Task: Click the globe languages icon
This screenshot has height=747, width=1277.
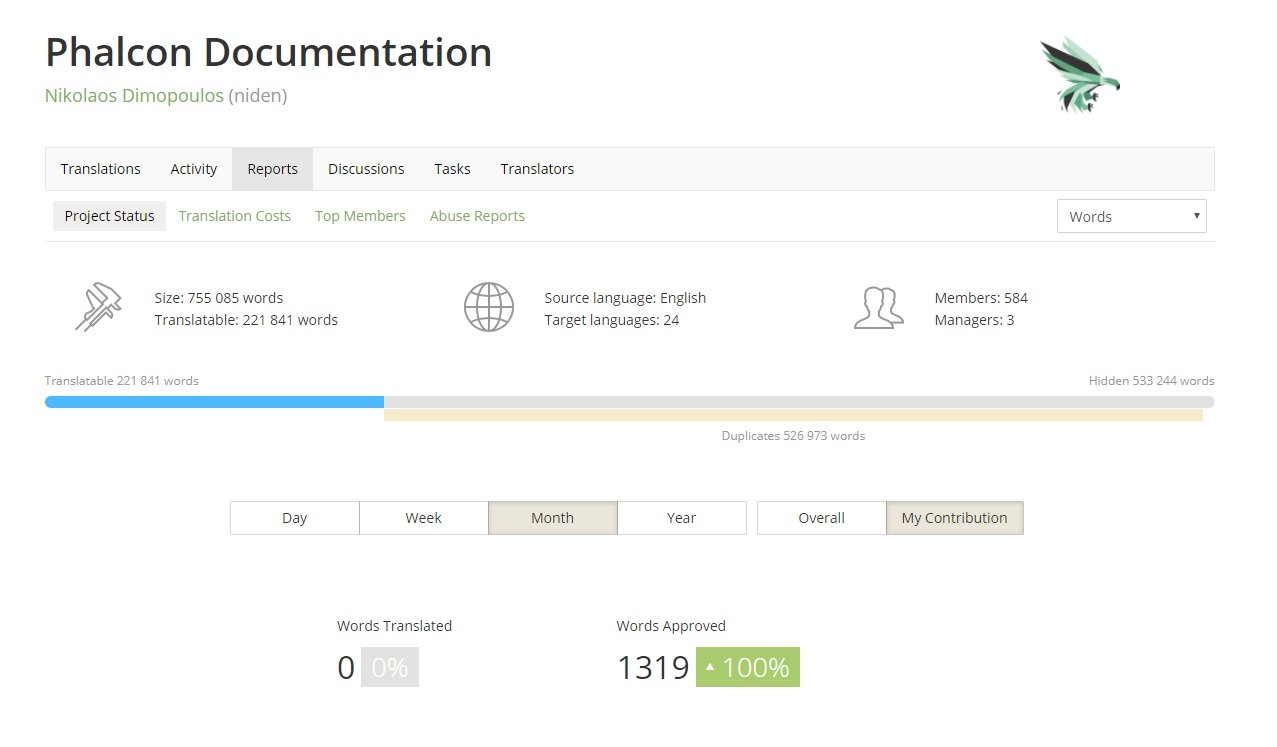Action: tap(488, 308)
